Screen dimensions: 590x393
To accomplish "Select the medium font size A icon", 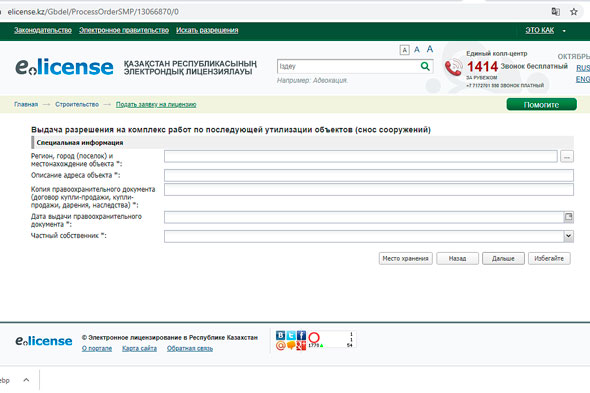I will click(x=417, y=50).
